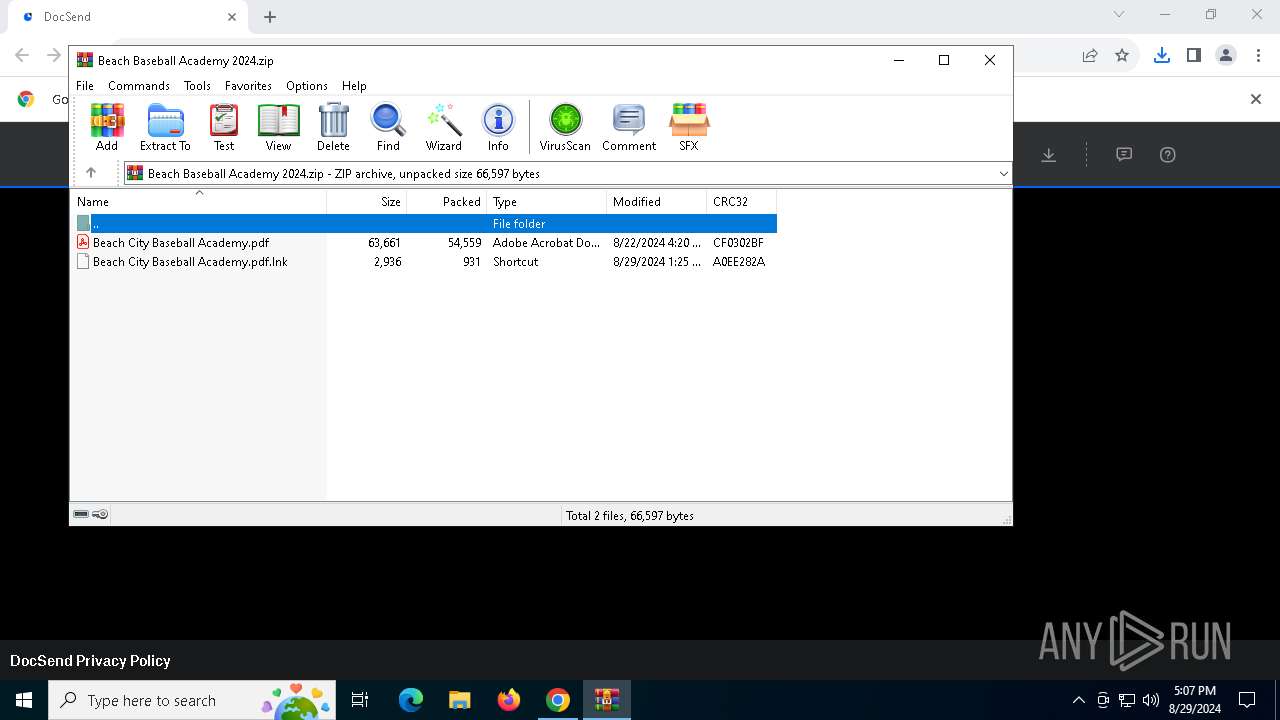Sort by the CRC32 column header
Screen dimensions: 1280x720
click(741, 202)
